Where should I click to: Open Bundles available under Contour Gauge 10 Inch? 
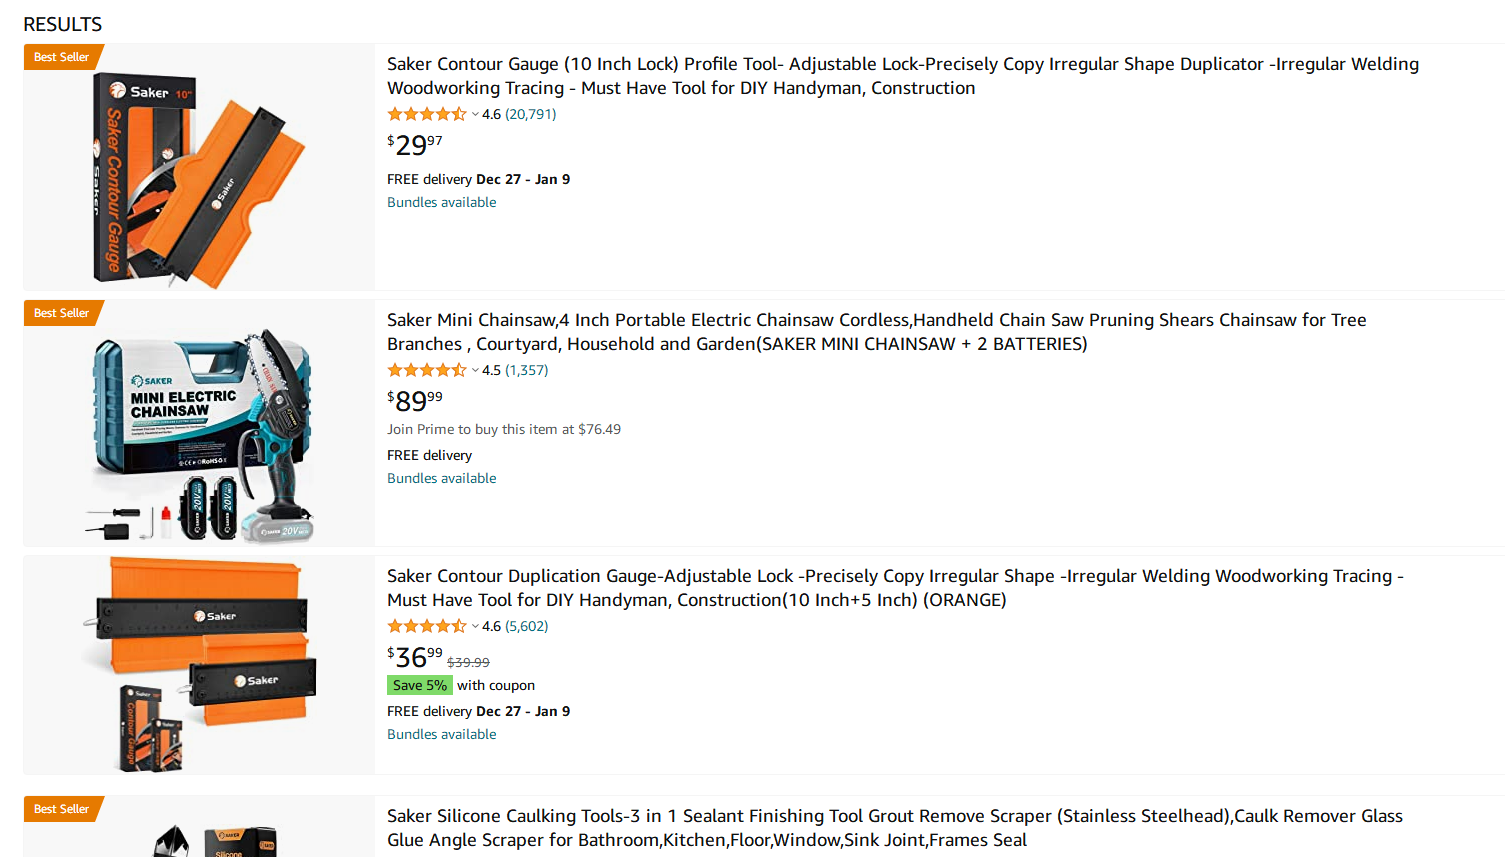tap(442, 202)
